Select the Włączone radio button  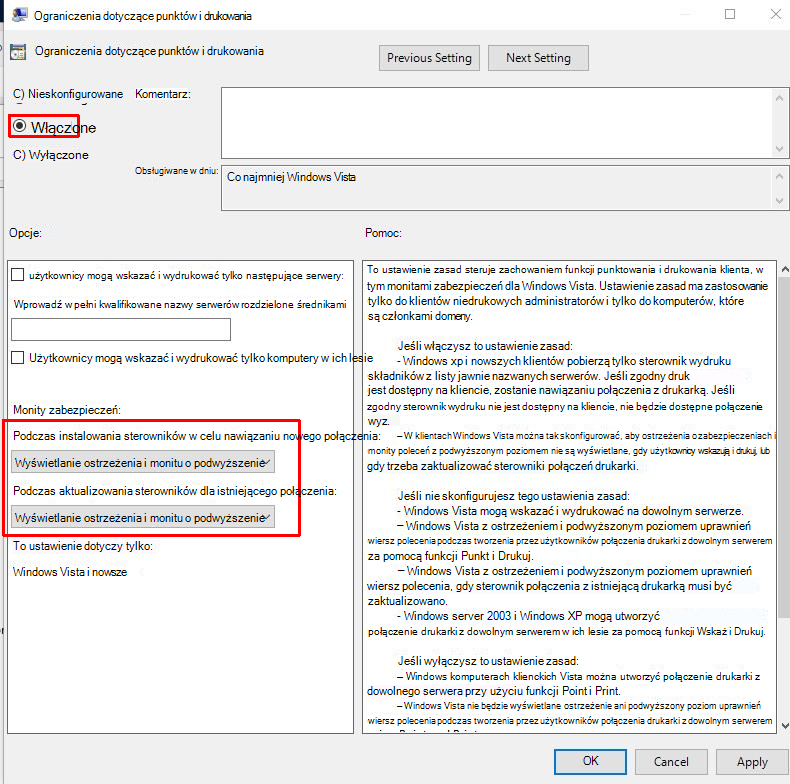pyautogui.click(x=19, y=126)
